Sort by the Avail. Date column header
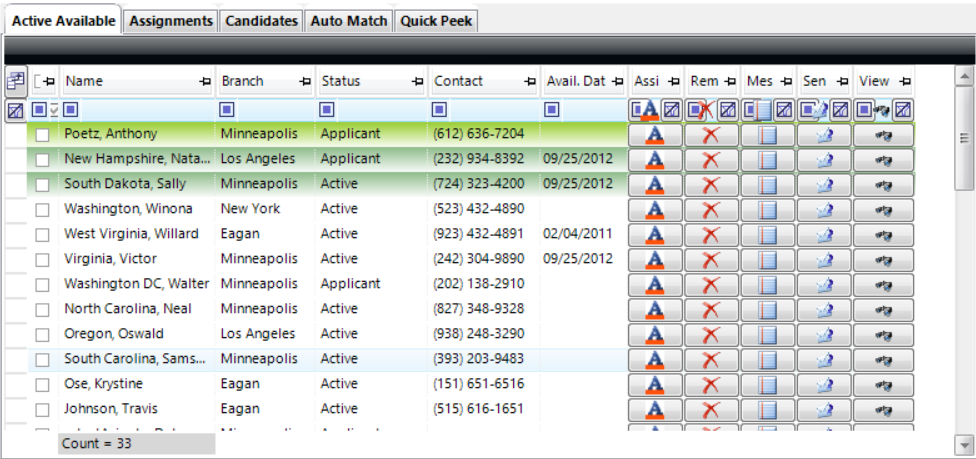 tap(574, 82)
